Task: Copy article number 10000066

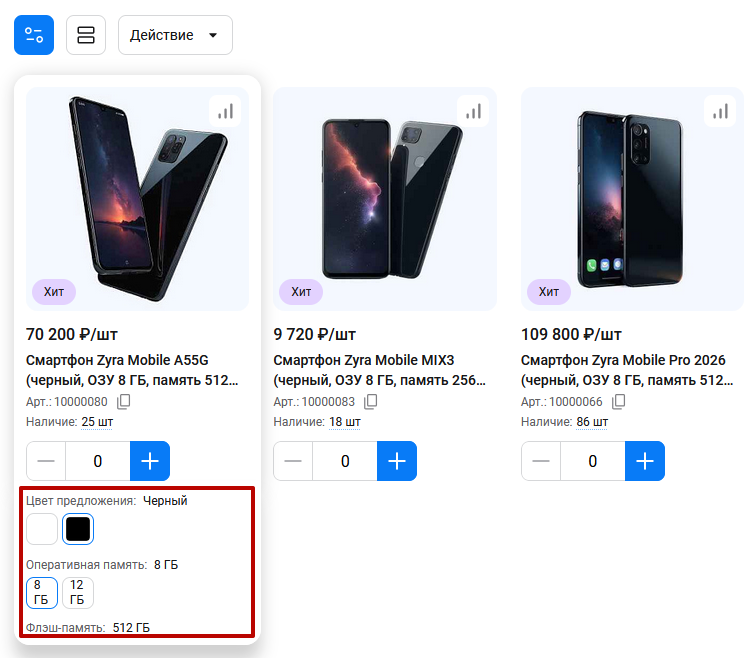Action: 619,402
